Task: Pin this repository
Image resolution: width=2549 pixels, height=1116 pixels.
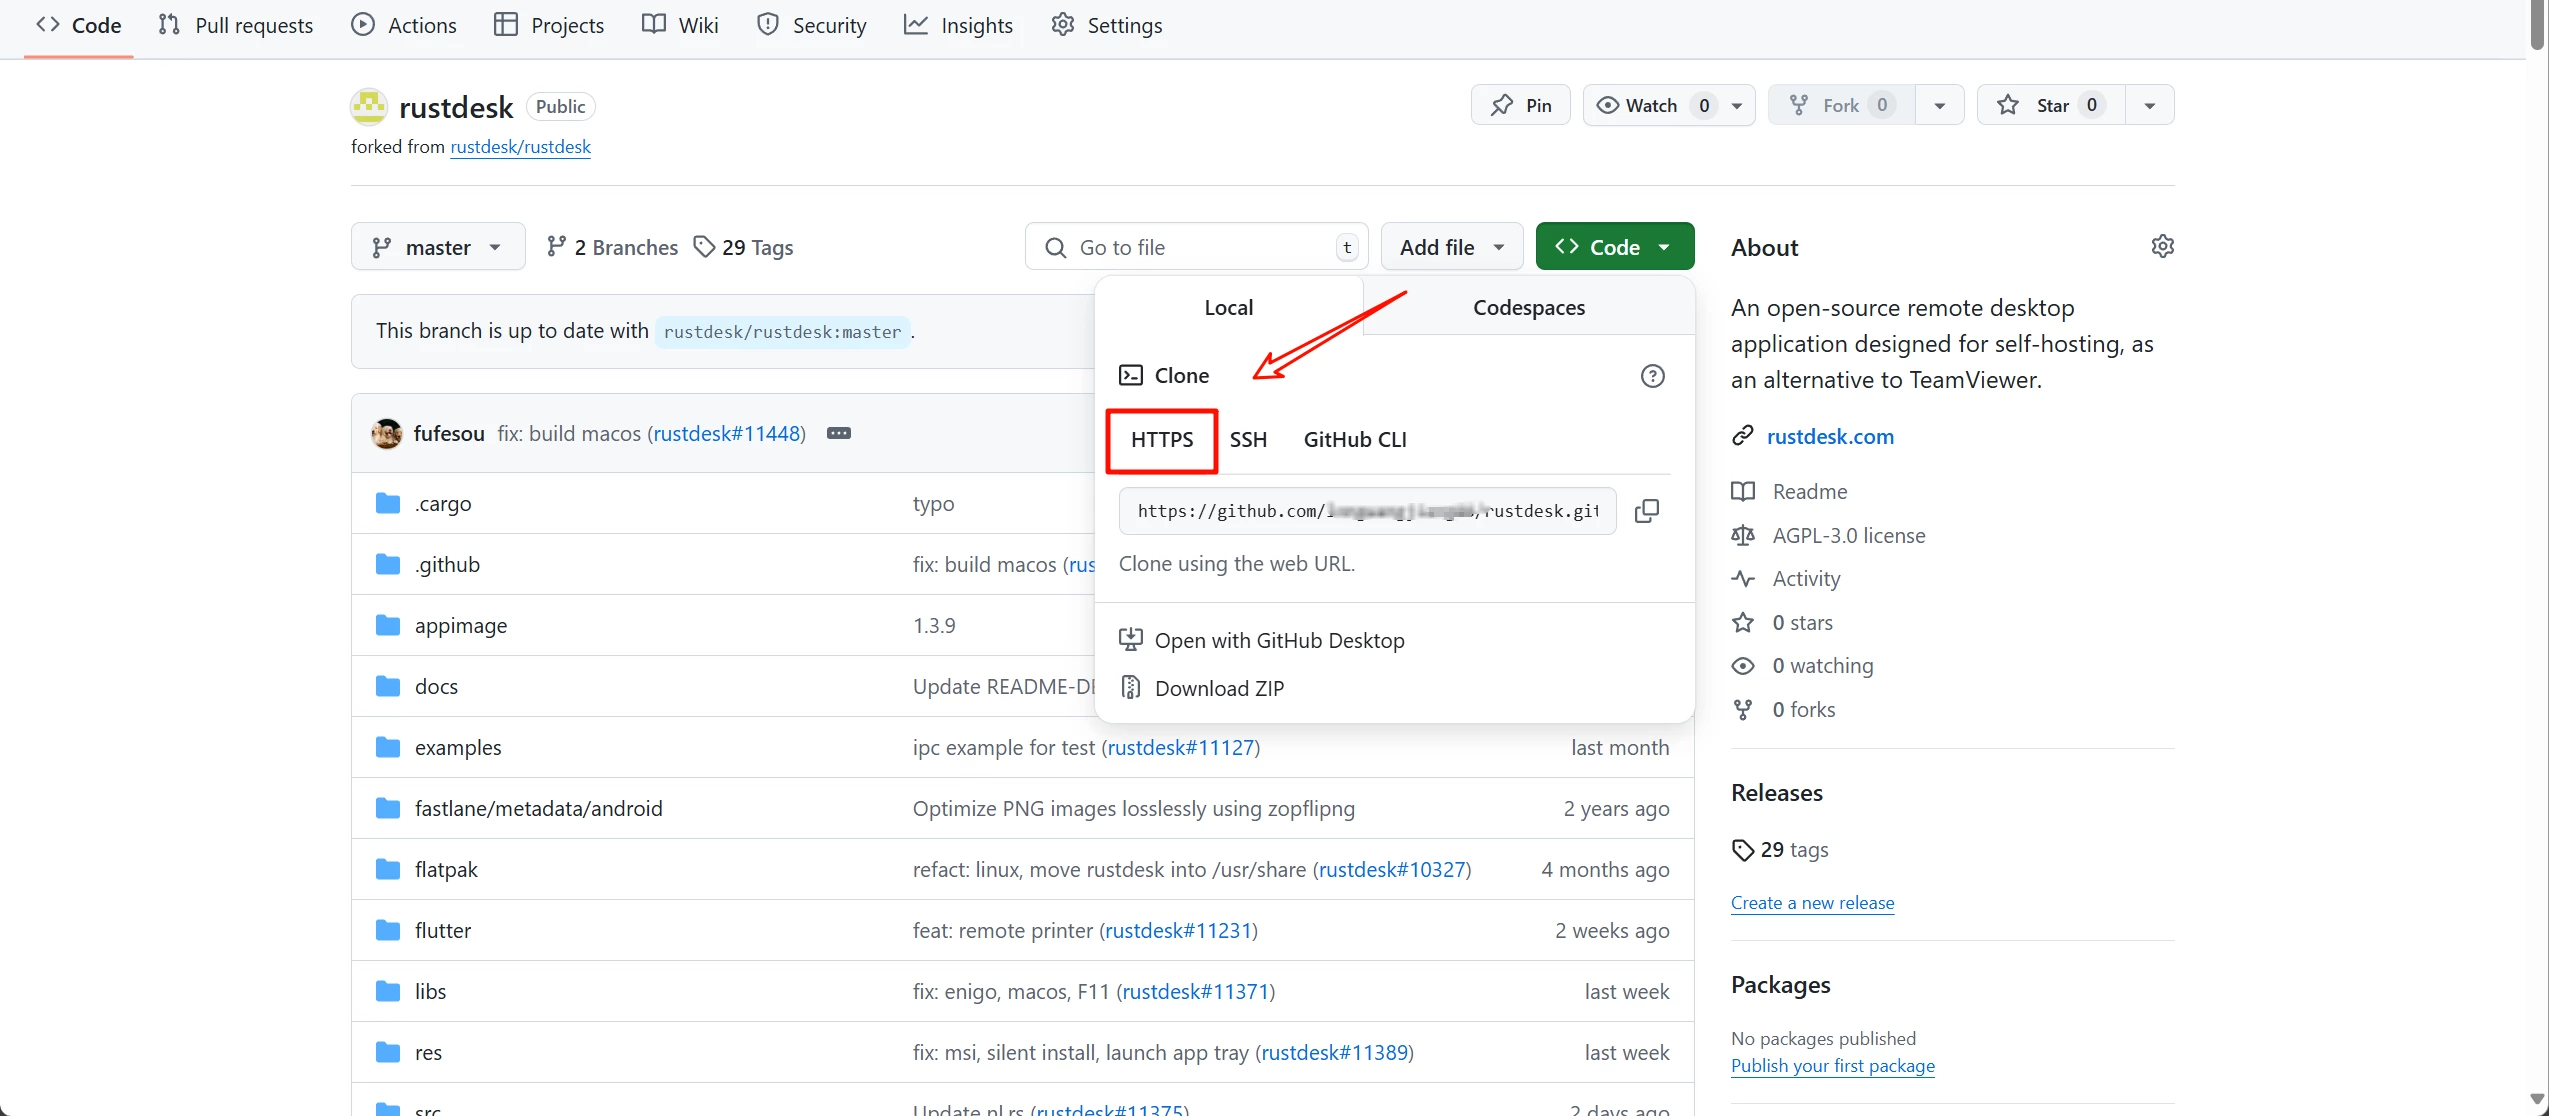Action: point(1520,105)
